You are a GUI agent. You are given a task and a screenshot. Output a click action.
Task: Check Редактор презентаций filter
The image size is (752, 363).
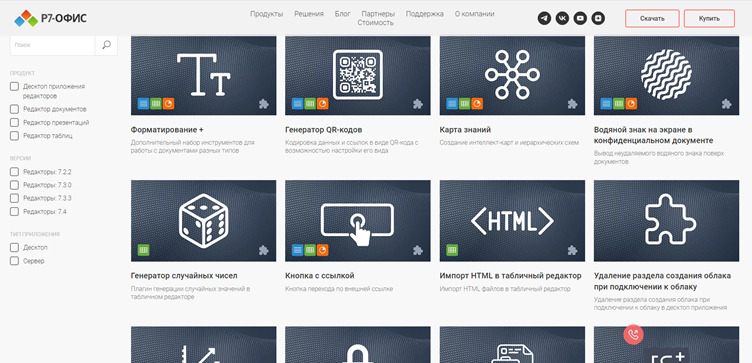14,122
